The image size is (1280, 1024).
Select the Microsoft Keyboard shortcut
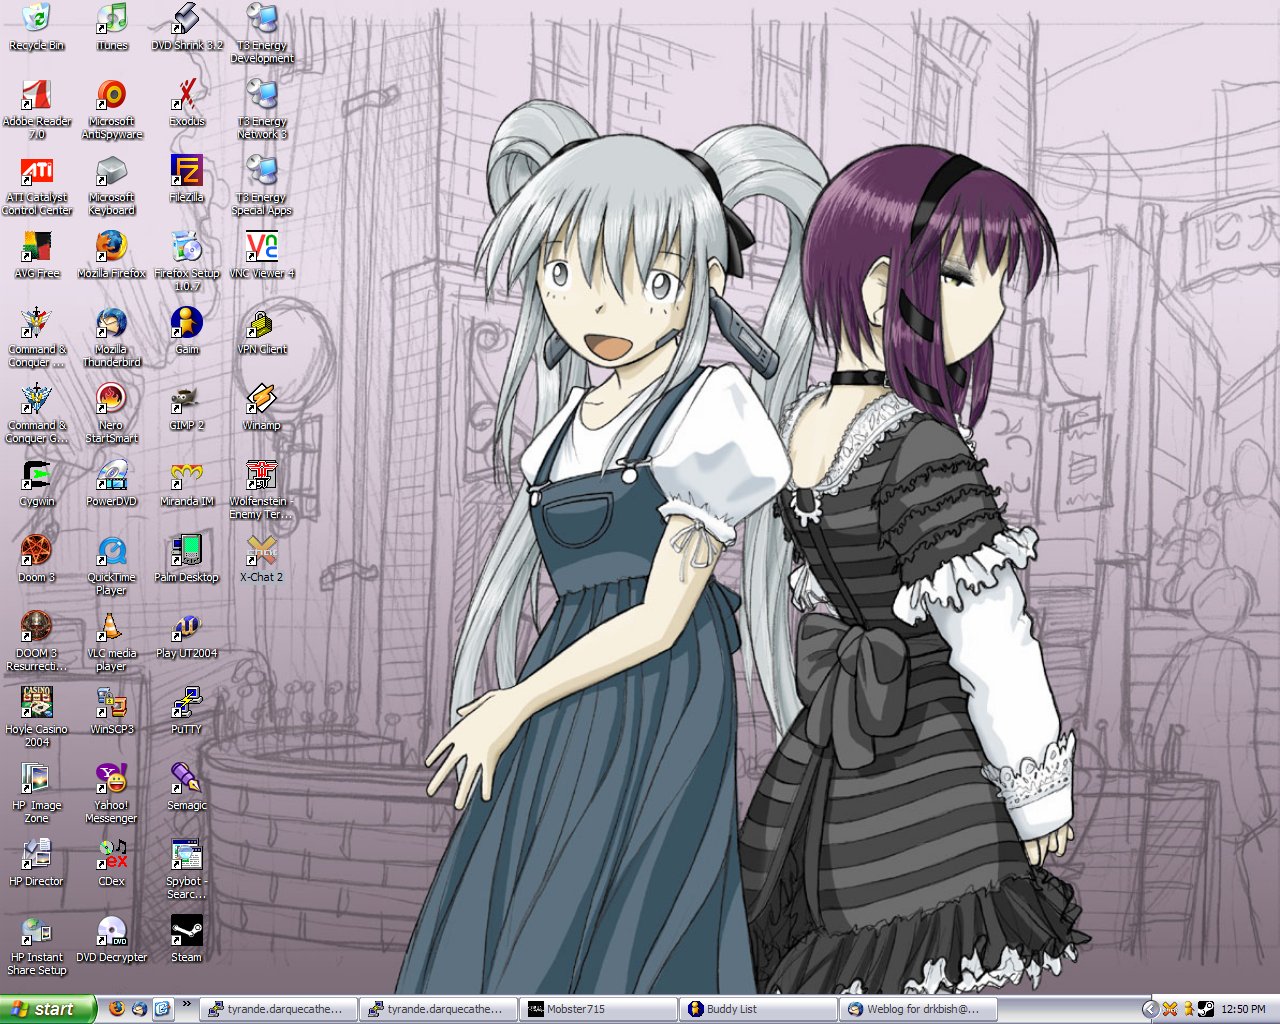(x=112, y=185)
